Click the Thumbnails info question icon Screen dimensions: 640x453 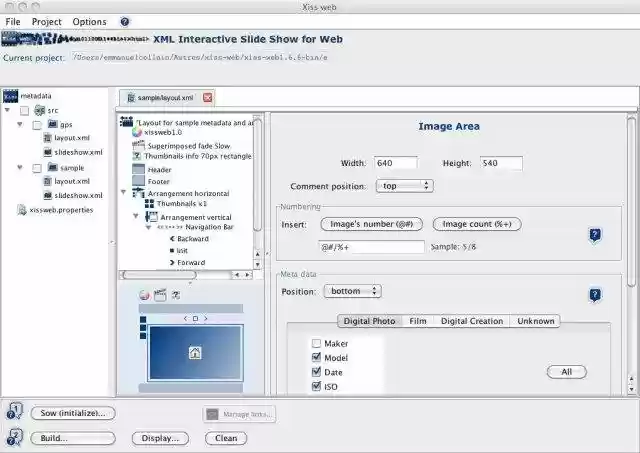coord(137,156)
